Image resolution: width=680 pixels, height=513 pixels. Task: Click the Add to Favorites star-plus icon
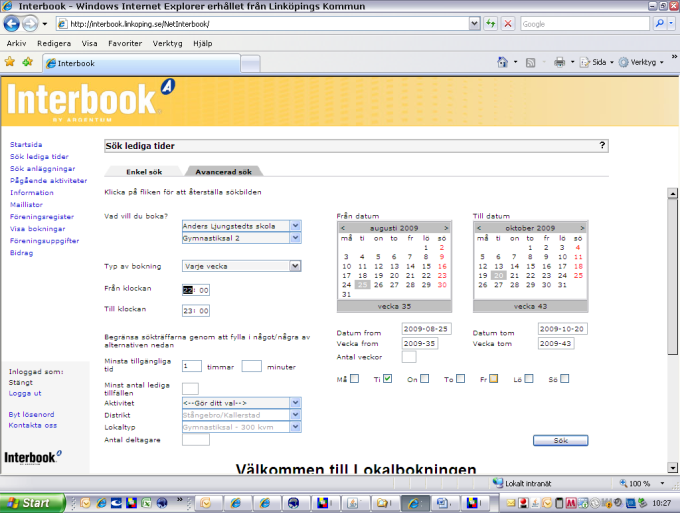(27, 62)
